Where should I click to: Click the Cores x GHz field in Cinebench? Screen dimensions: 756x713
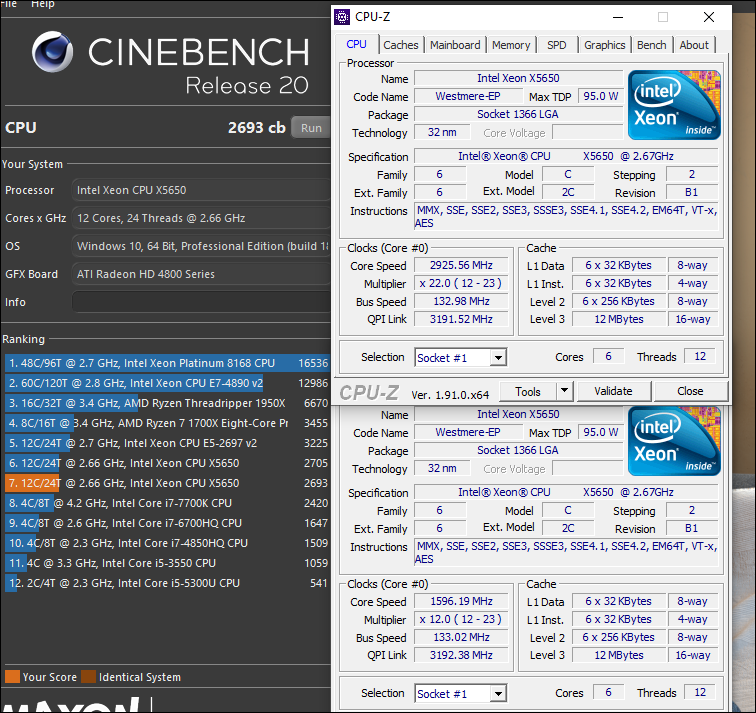coord(201,218)
